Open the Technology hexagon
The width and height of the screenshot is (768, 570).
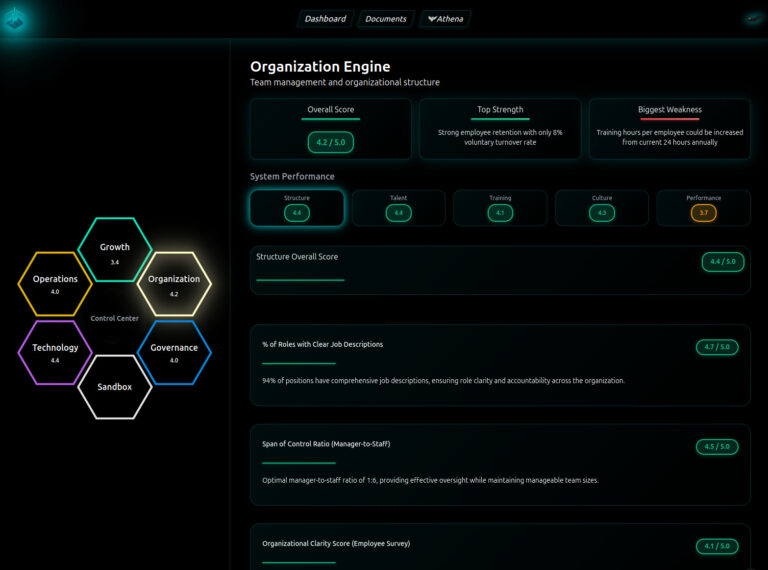click(55, 352)
